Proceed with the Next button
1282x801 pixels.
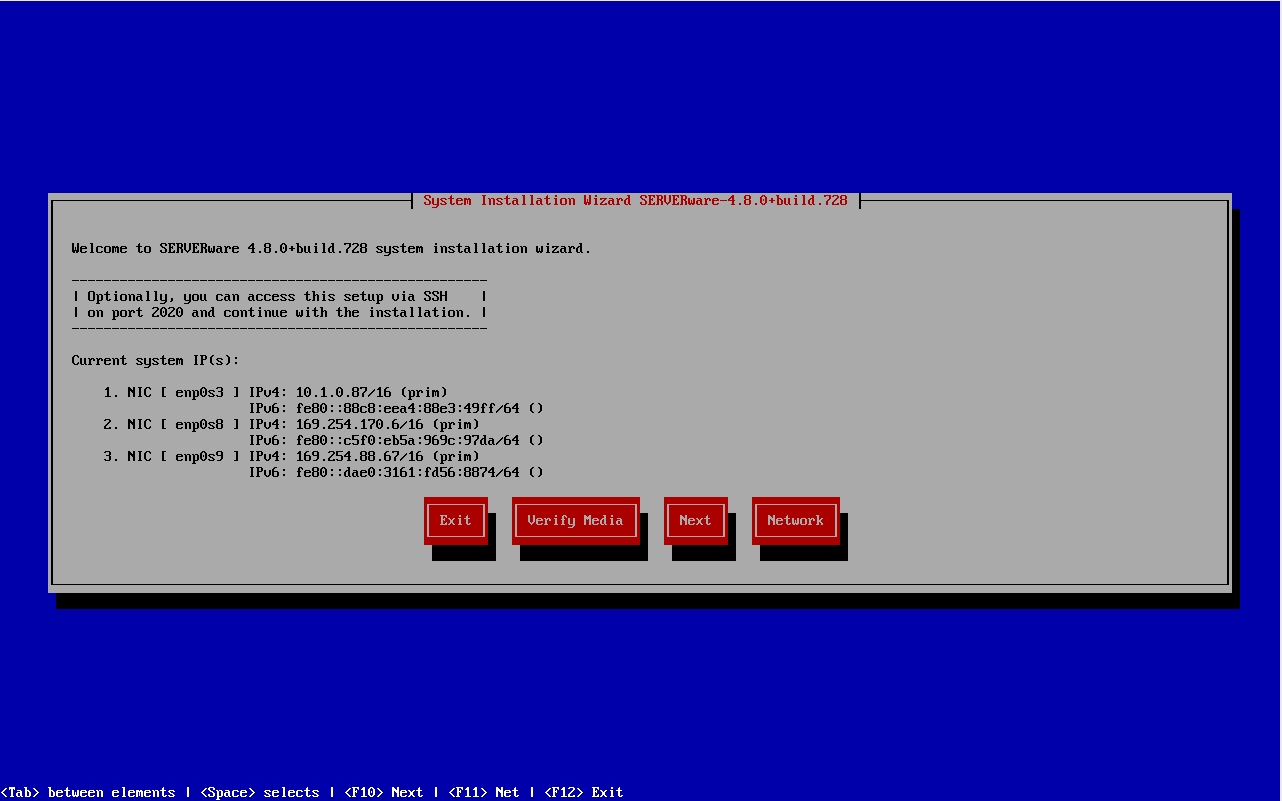point(696,520)
